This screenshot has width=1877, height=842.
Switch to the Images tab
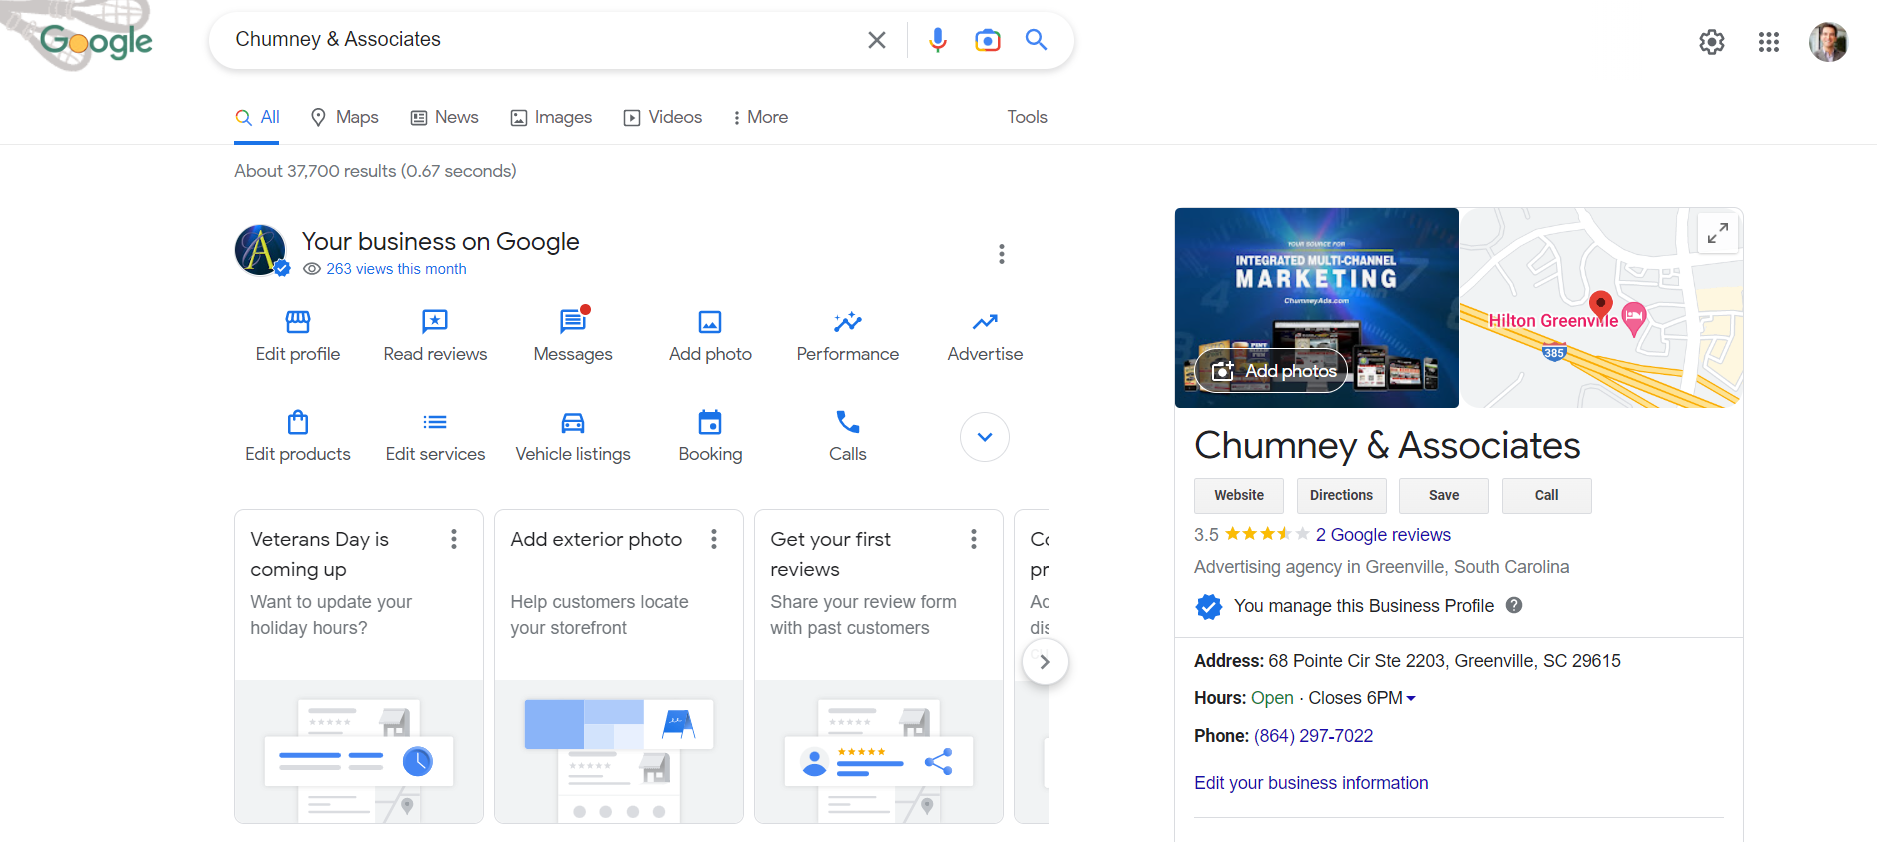551,117
